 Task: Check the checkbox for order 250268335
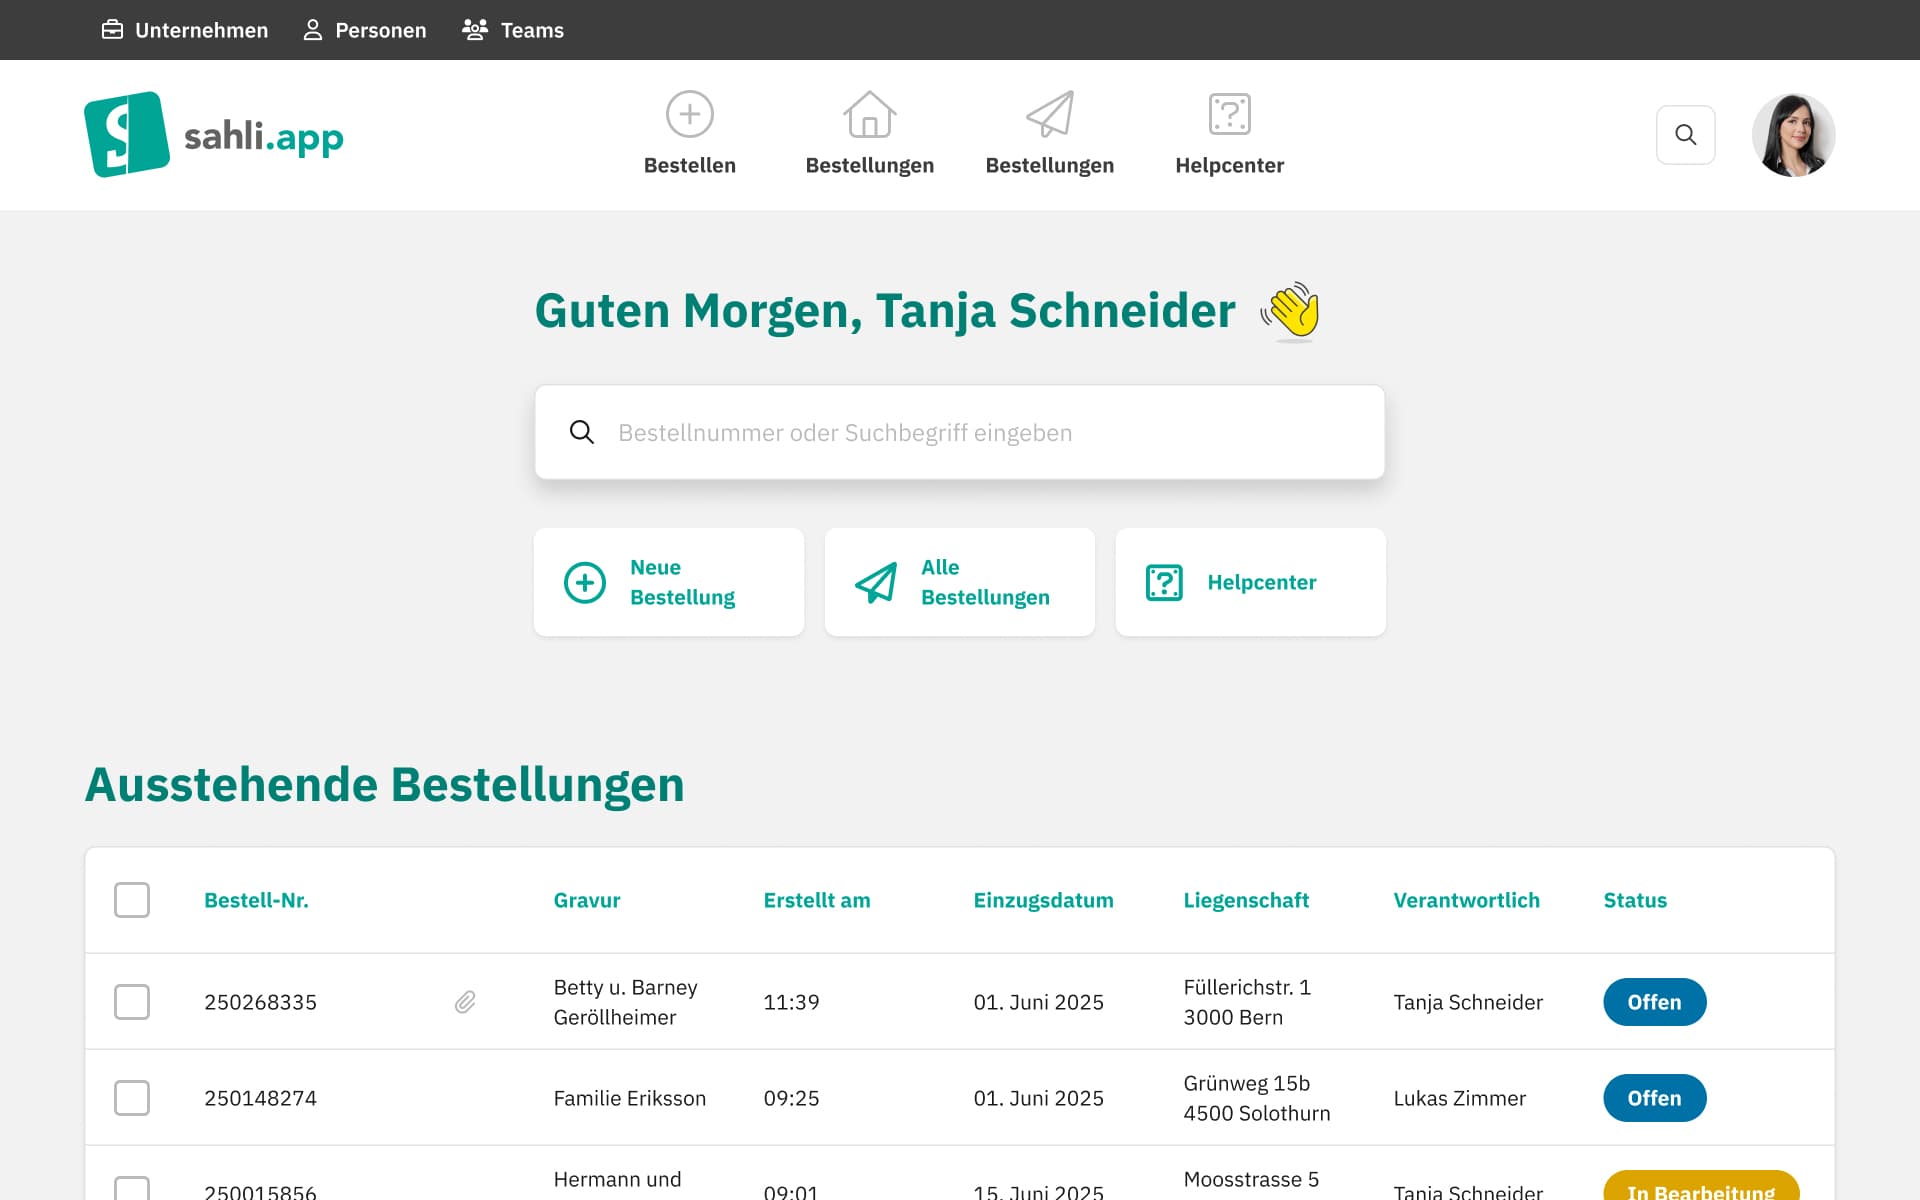coord(131,1001)
